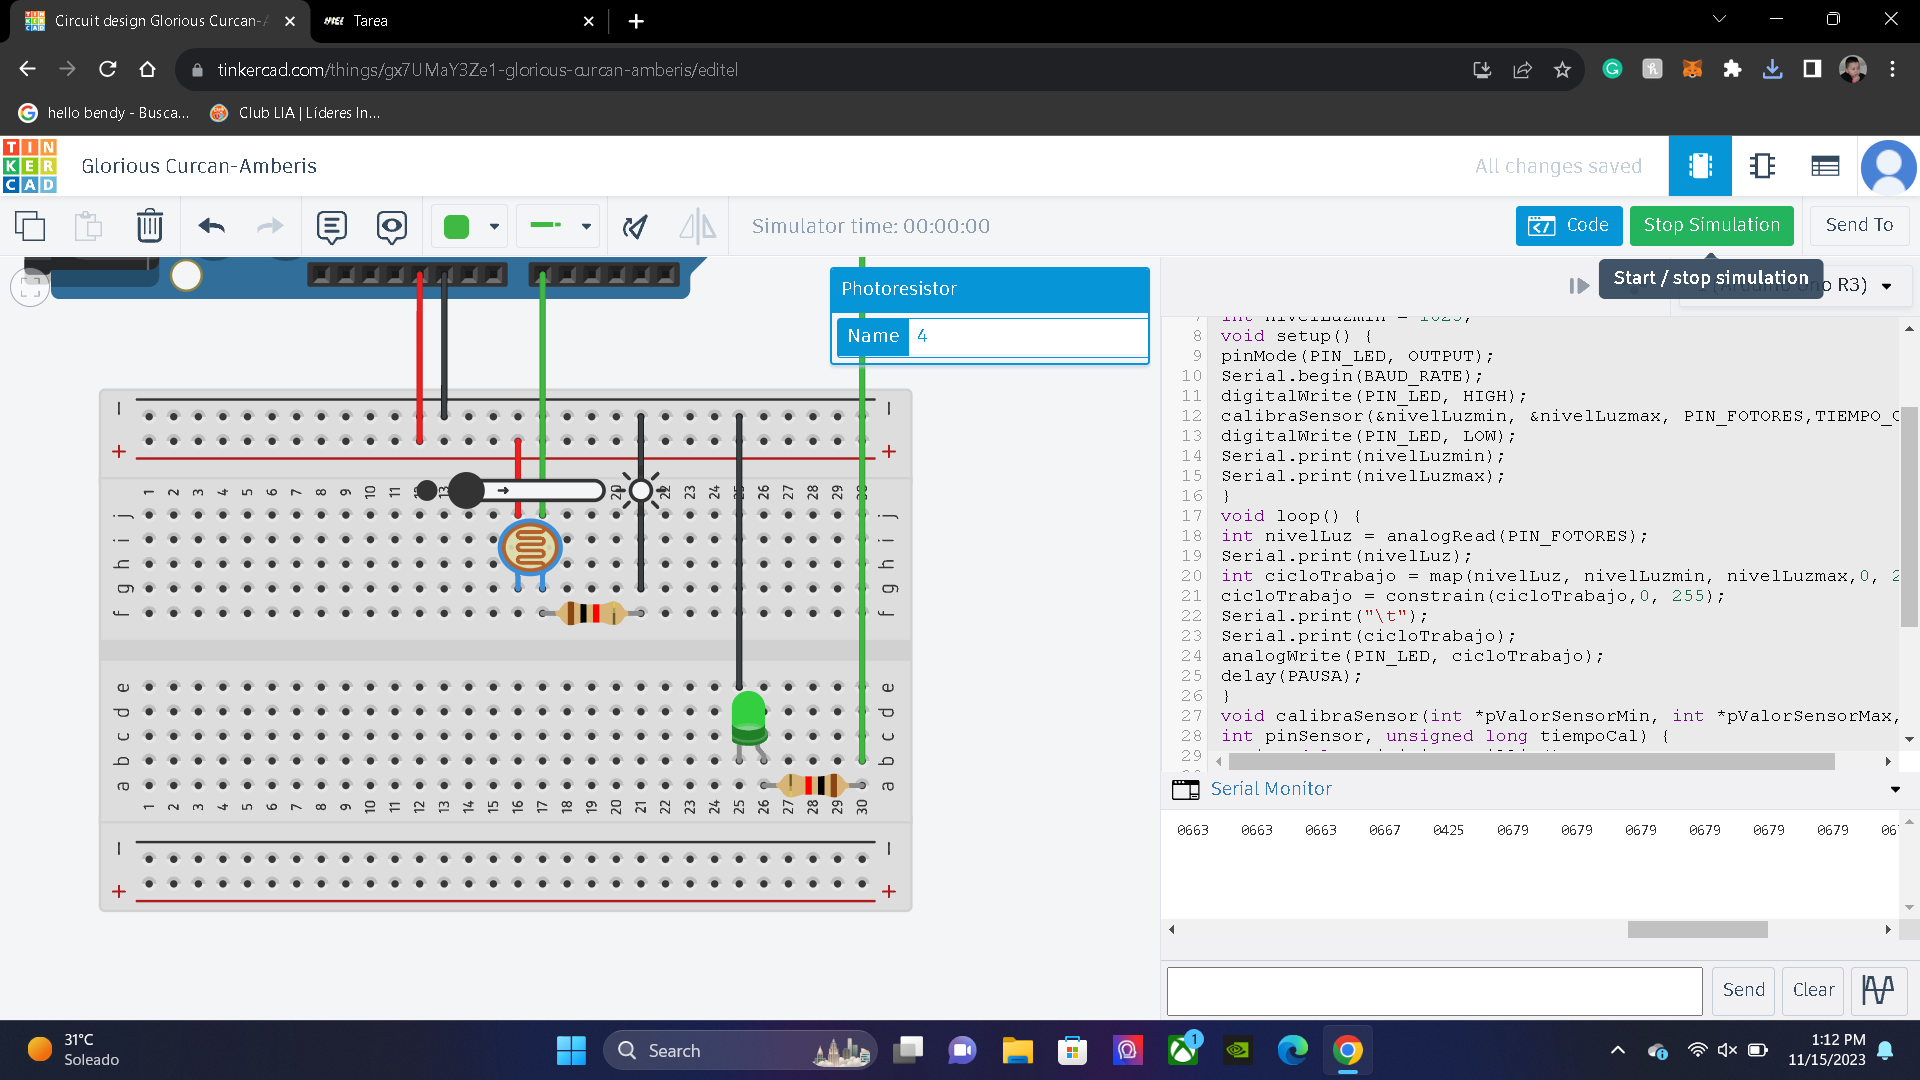The width and height of the screenshot is (1920, 1080).
Task: Open the component list view icon
Action: 1825,166
